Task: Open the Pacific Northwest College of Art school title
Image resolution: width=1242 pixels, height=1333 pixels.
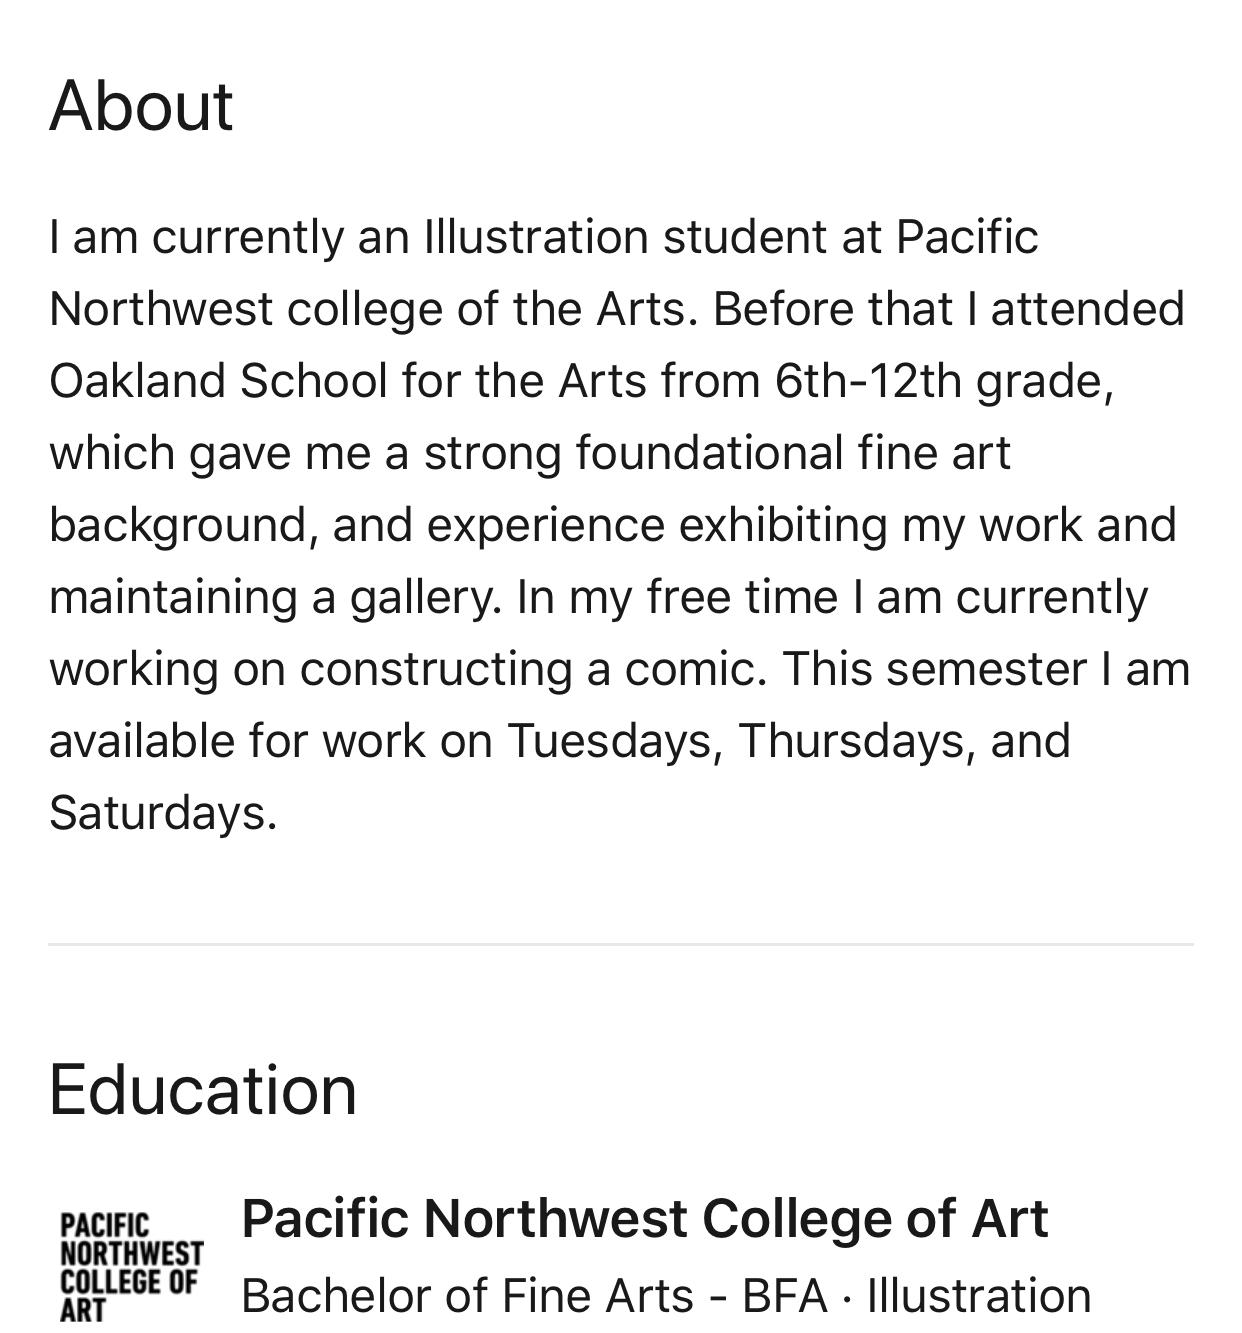Action: 644,1219
